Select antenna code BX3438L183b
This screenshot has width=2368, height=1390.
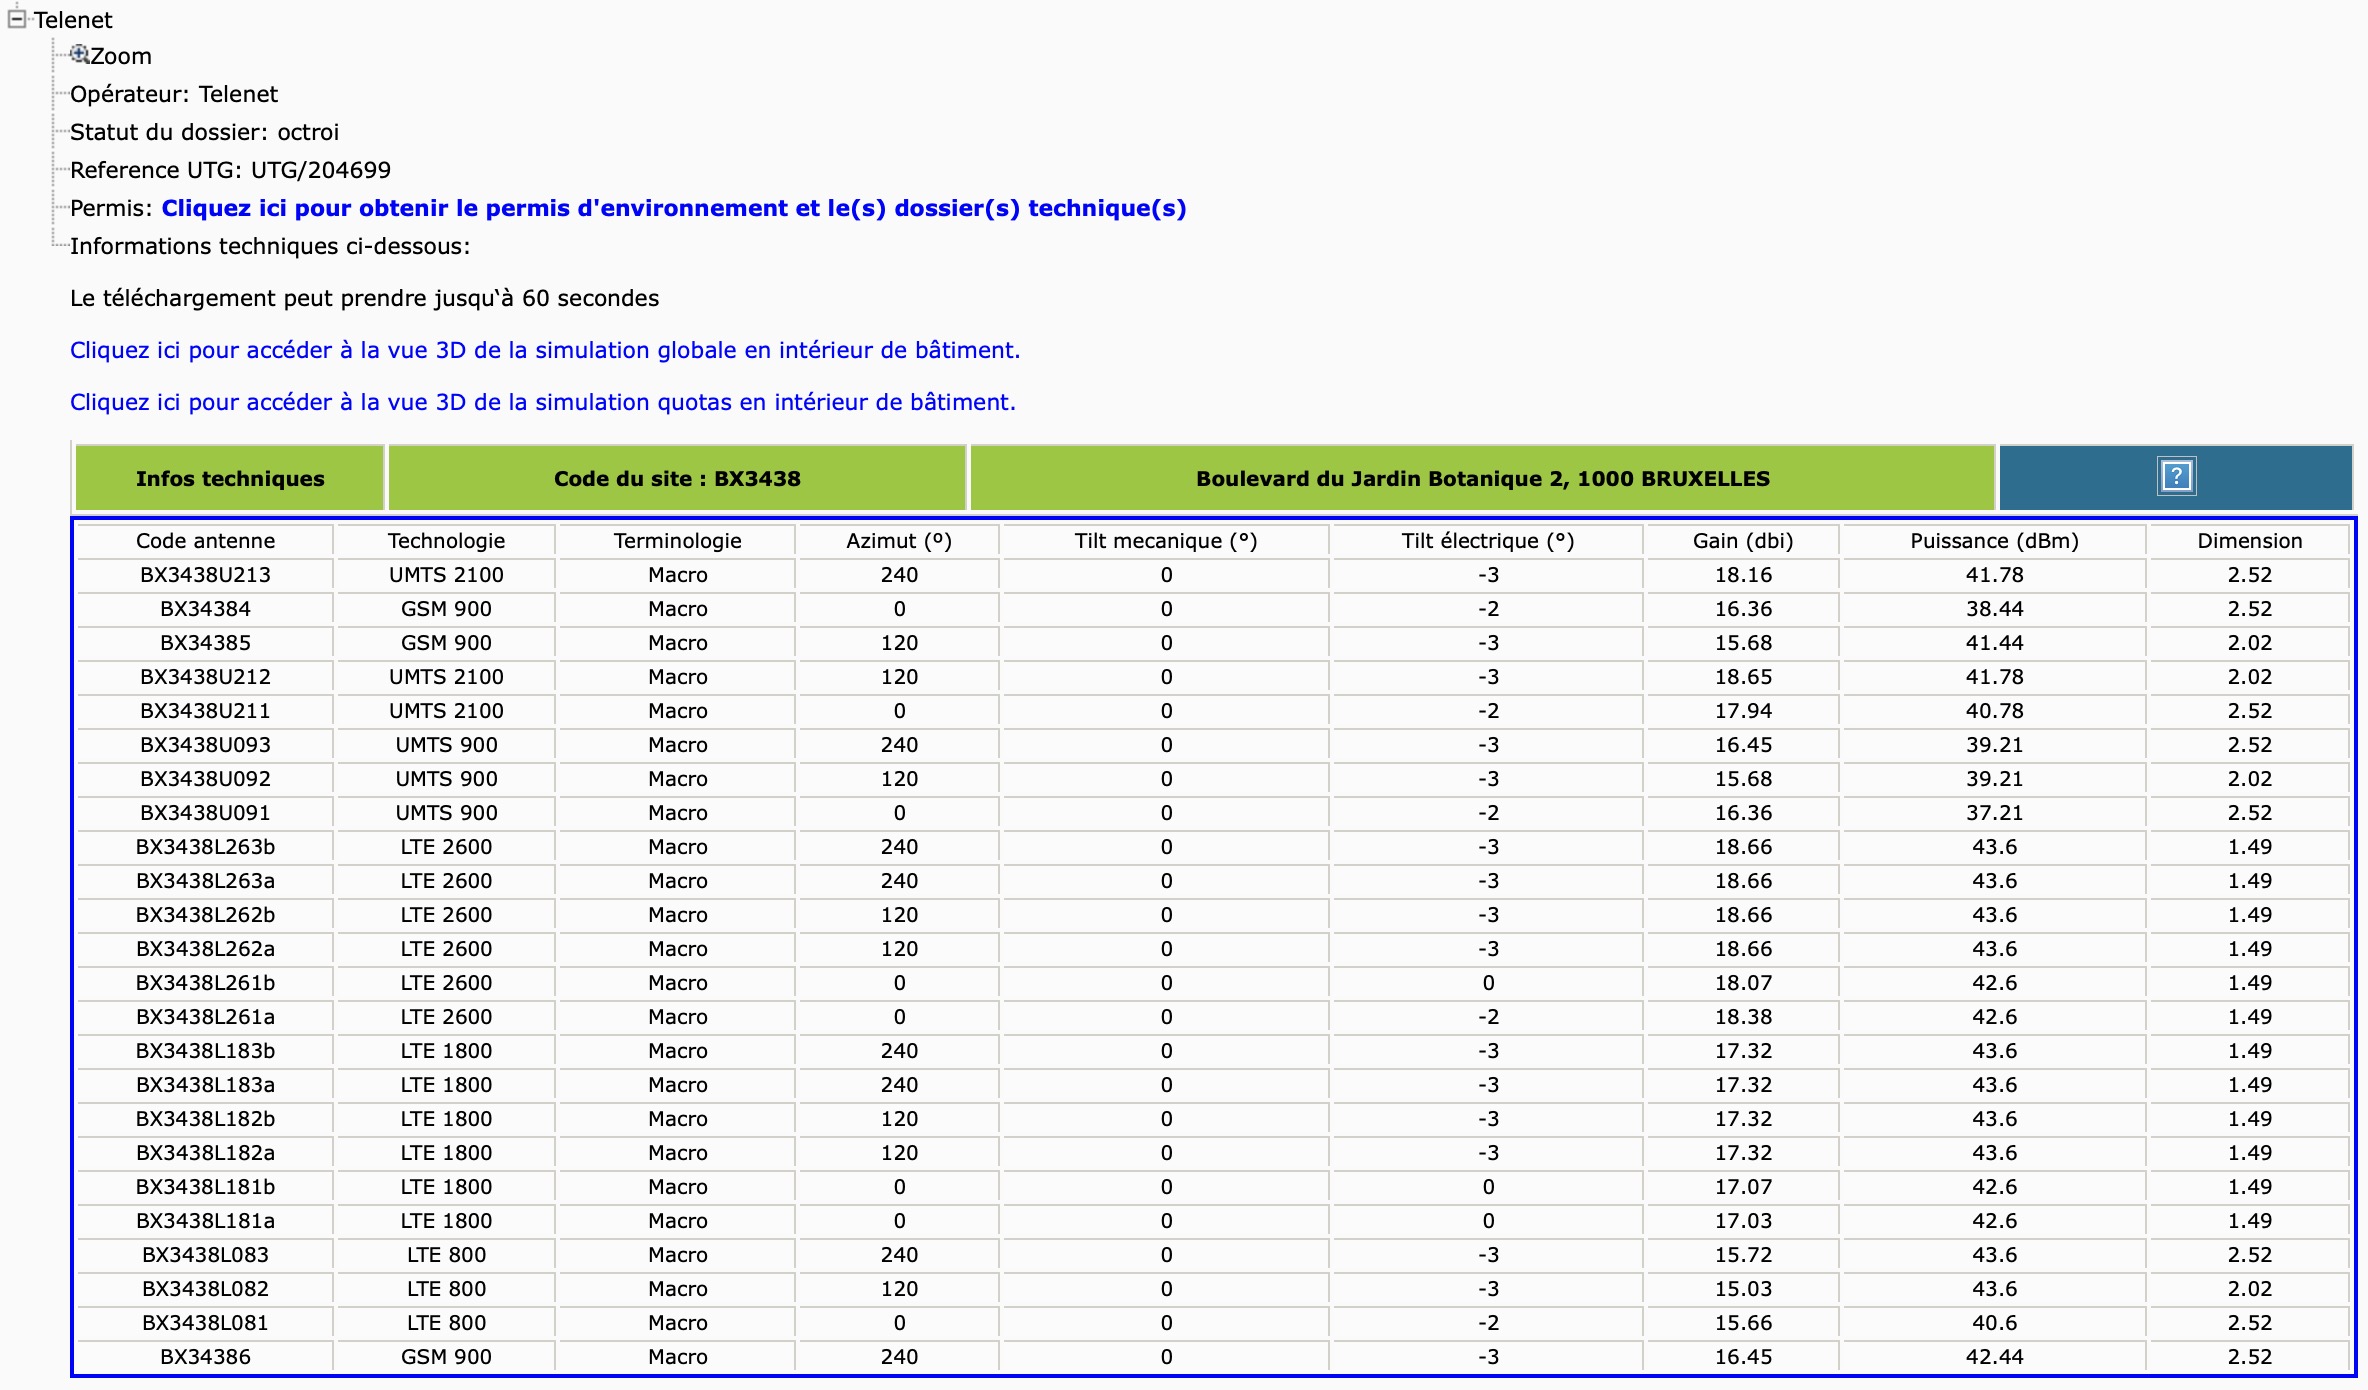[x=205, y=1051]
